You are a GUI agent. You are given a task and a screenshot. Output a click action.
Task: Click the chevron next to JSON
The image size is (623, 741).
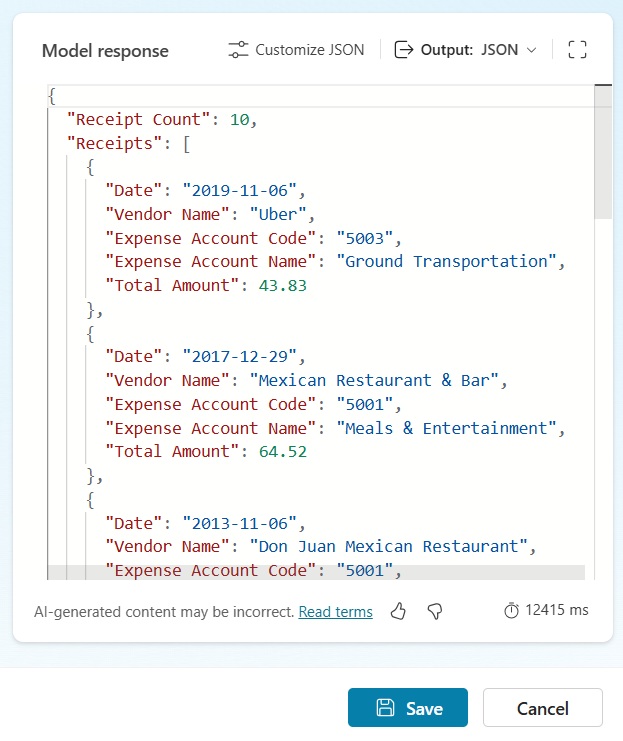531,50
